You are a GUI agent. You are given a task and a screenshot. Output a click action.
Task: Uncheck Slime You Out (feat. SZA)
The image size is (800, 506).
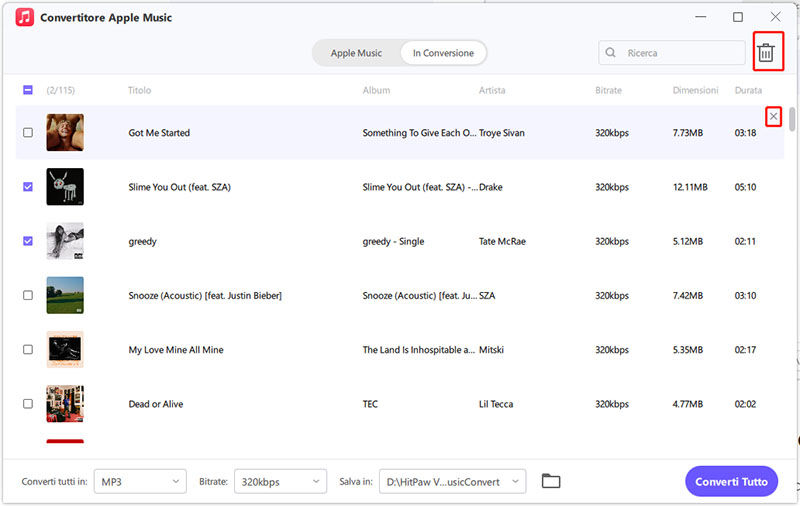(x=28, y=187)
